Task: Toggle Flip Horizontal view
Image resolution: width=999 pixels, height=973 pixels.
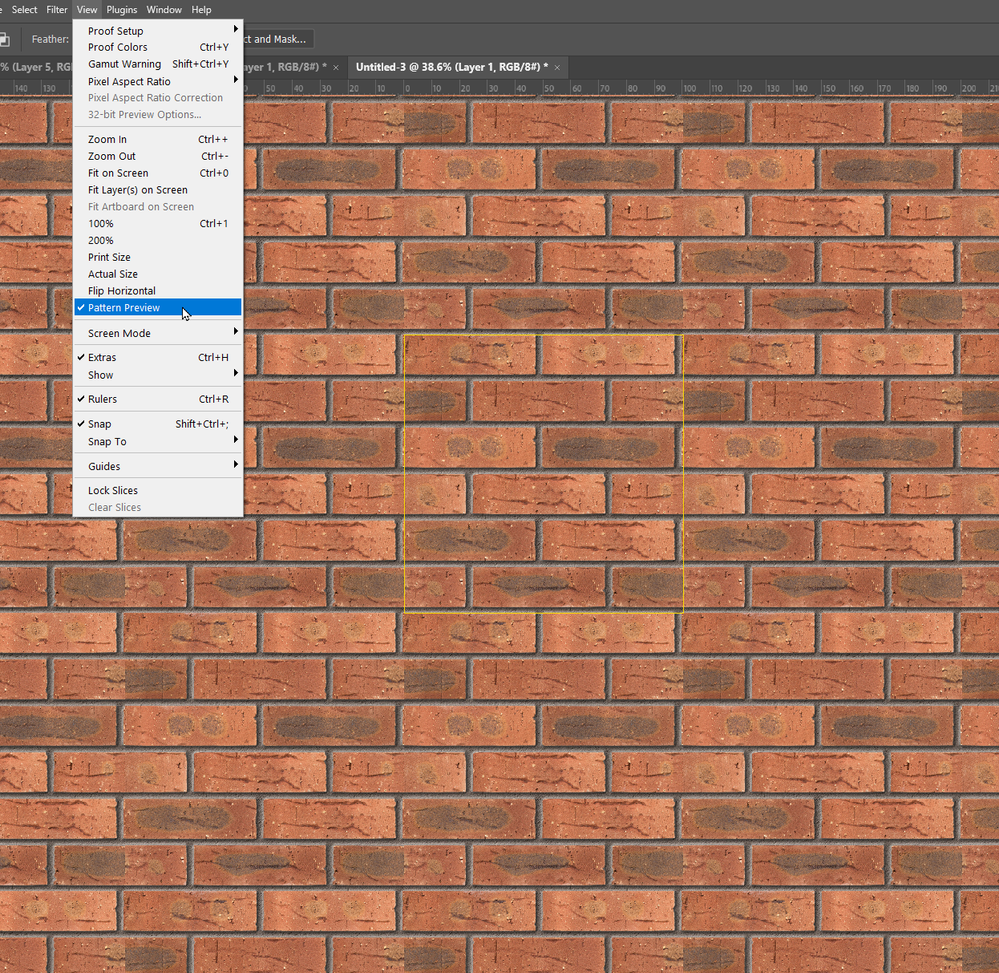Action: click(x=158, y=291)
